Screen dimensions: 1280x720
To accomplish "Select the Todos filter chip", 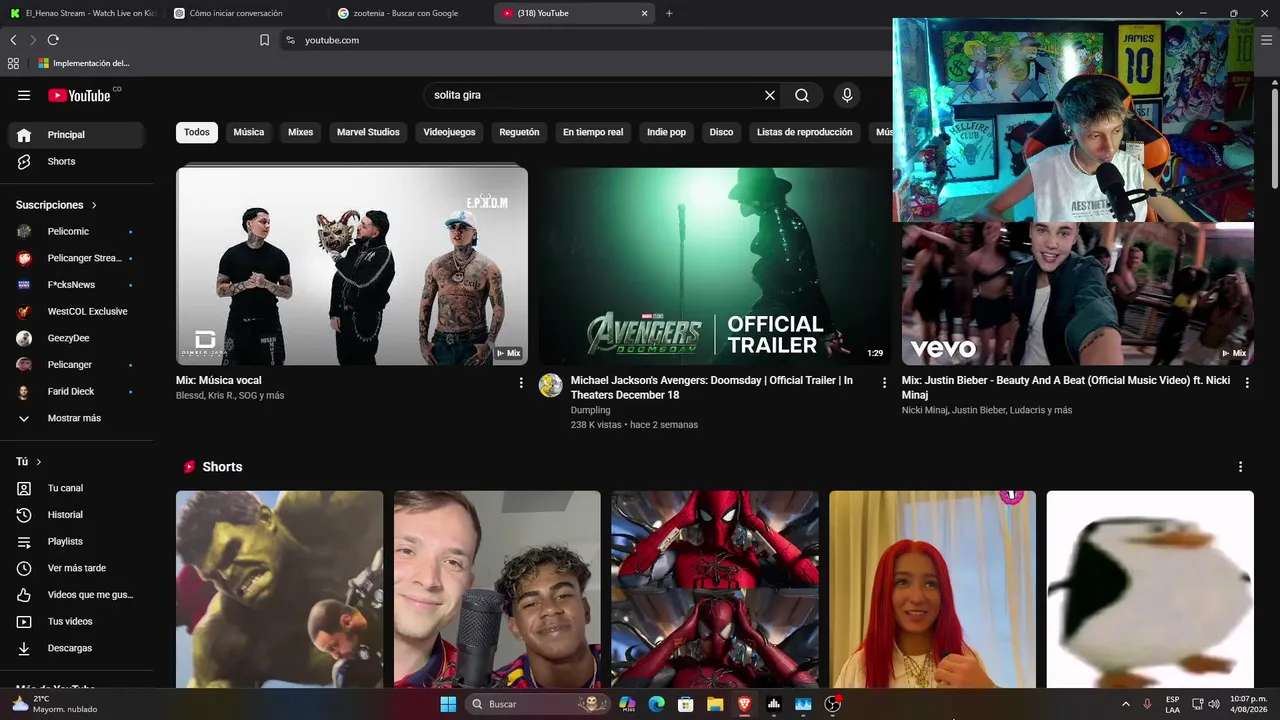I will [x=197, y=132].
